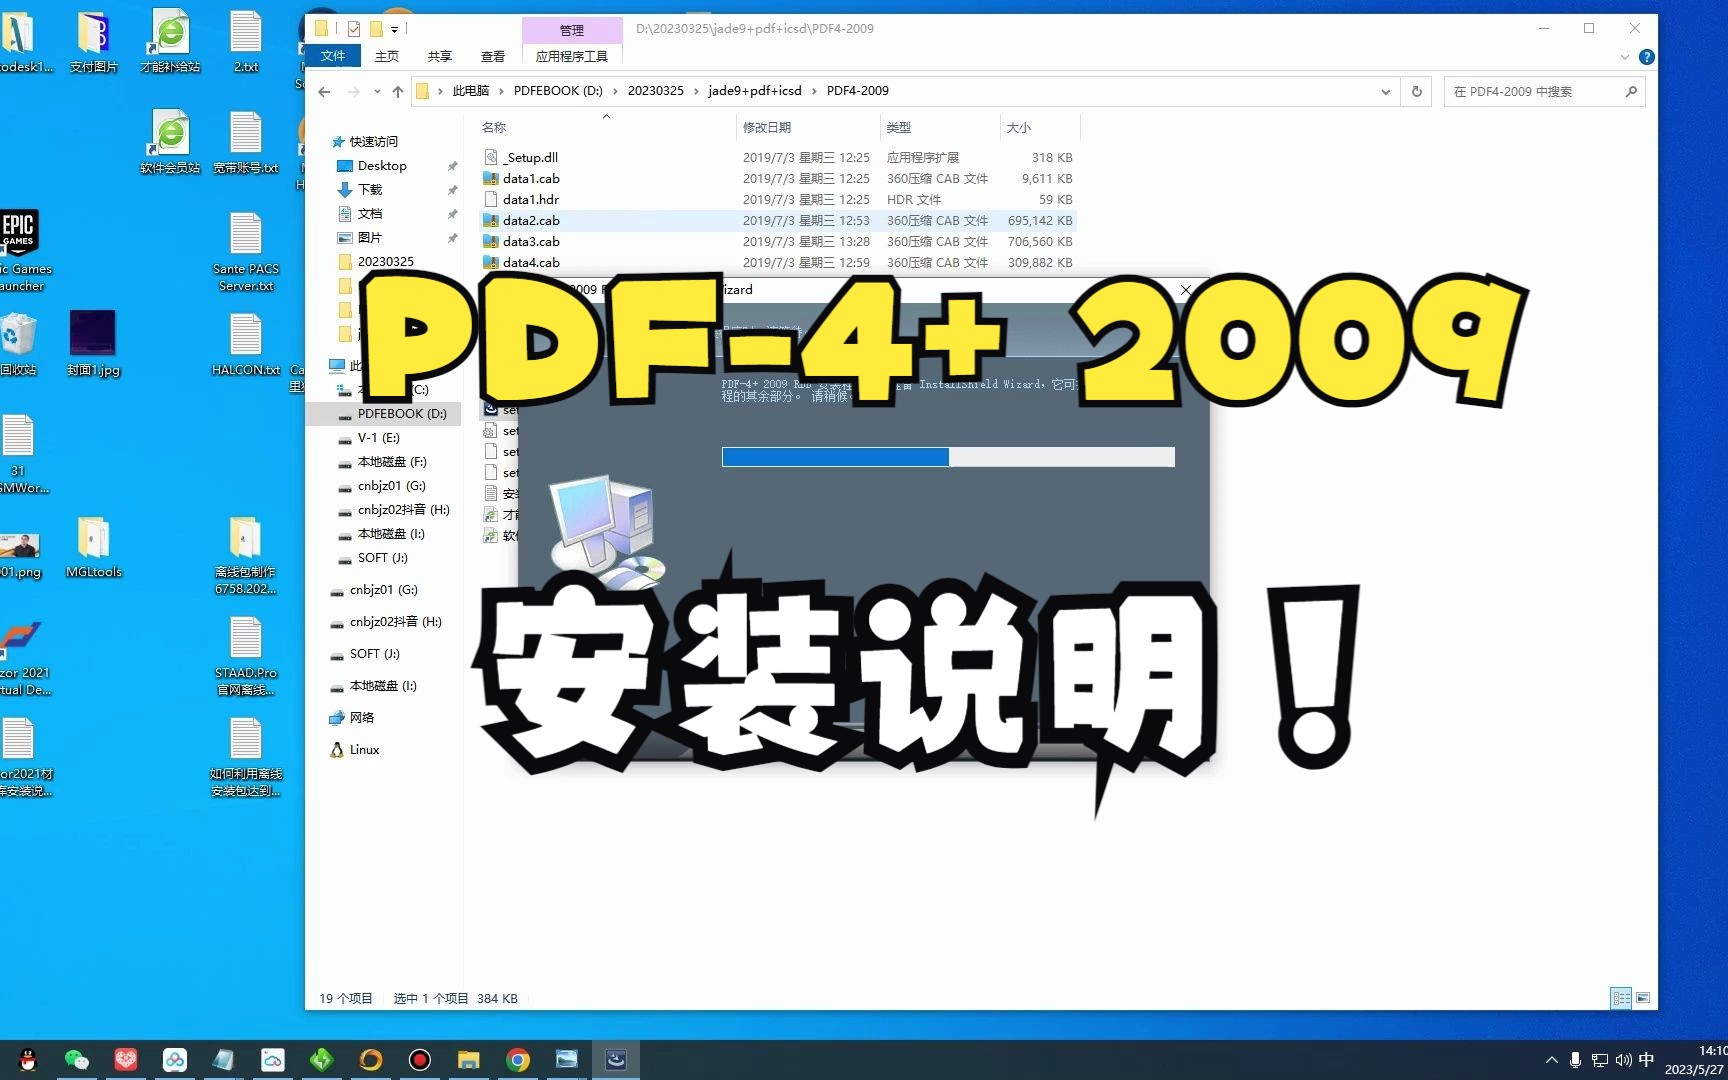Open 快速访问 in navigation pane
Viewport: 1728px width, 1080px height.
tap(373, 142)
